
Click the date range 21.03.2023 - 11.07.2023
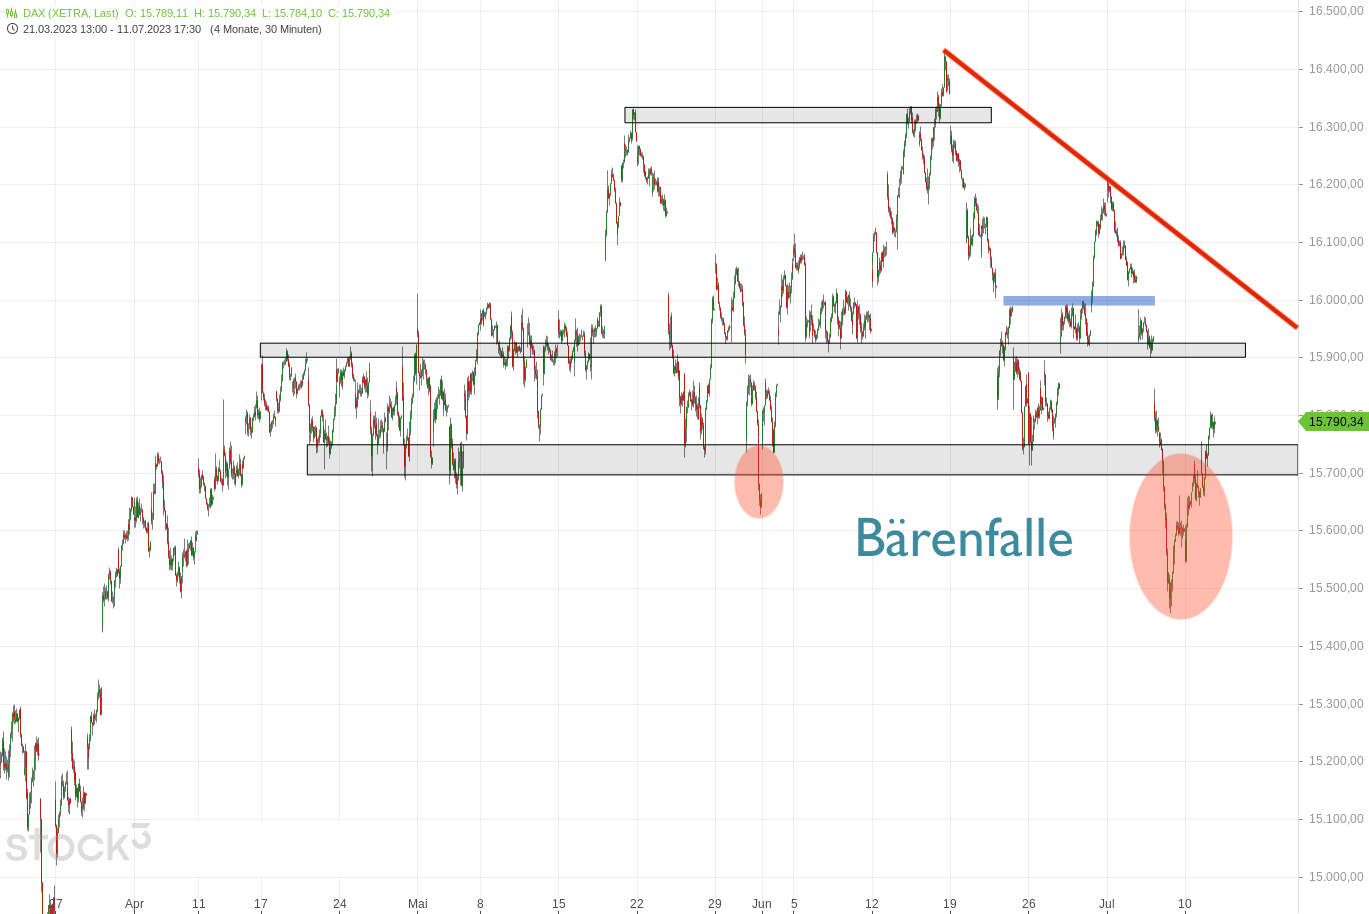[x=112, y=29]
